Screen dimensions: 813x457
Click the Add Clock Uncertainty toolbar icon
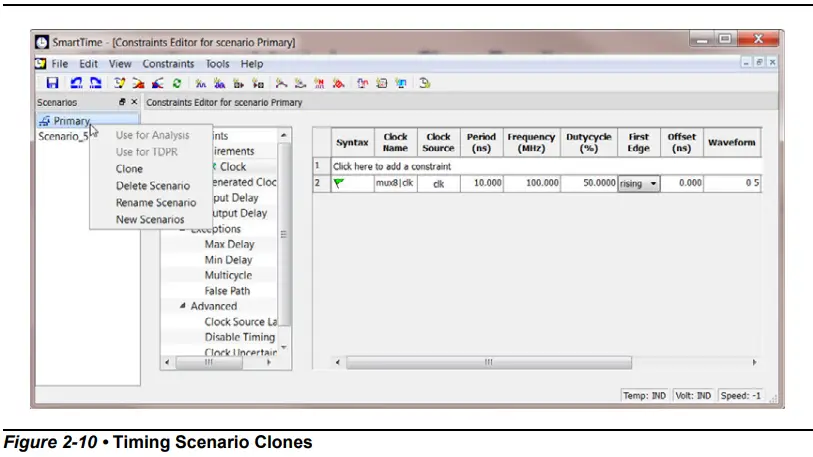pos(401,83)
